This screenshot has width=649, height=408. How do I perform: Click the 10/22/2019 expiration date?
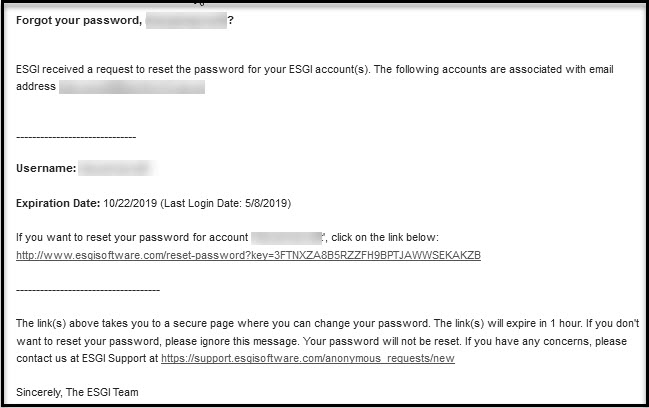(x=130, y=203)
